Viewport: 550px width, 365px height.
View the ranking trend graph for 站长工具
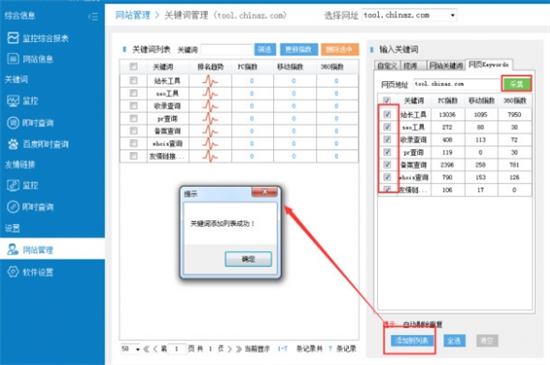(x=210, y=81)
